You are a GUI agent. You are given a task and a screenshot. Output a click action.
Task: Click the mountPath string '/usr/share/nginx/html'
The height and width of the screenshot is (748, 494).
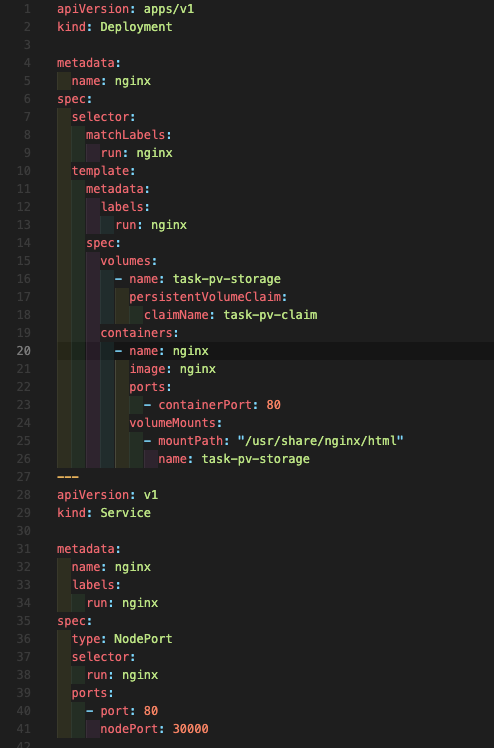click(320, 441)
